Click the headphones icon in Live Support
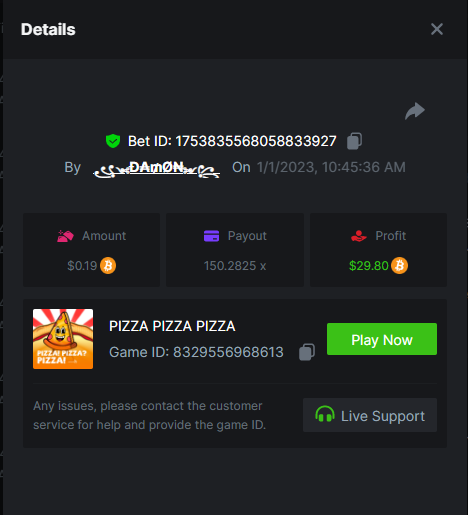Screen dimensions: 468x515 tap(325, 414)
